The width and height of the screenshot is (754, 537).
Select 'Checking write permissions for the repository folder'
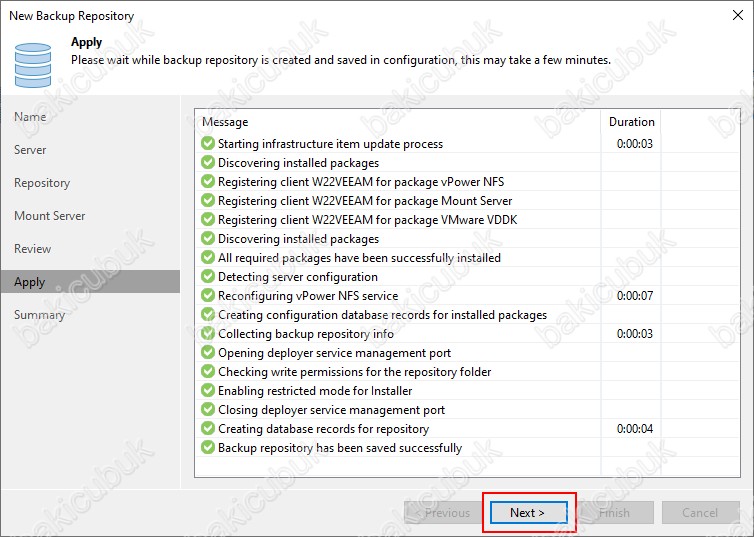(x=354, y=372)
